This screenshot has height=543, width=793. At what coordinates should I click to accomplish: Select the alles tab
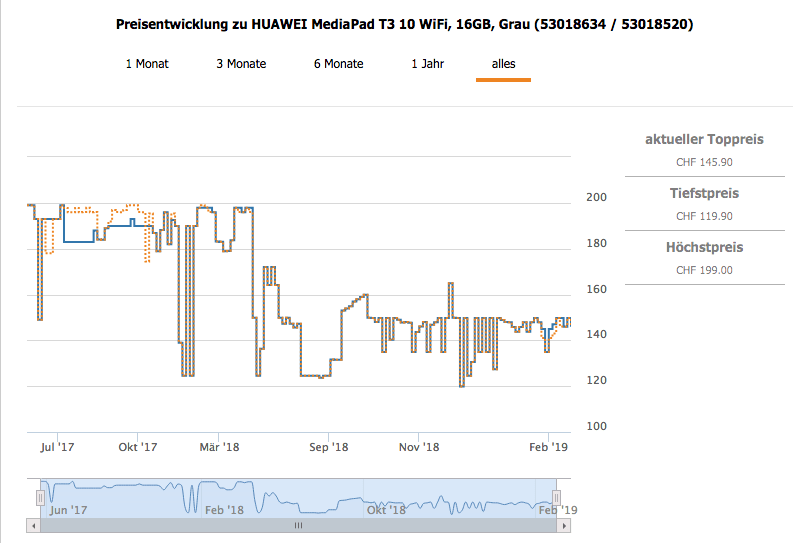coord(503,64)
